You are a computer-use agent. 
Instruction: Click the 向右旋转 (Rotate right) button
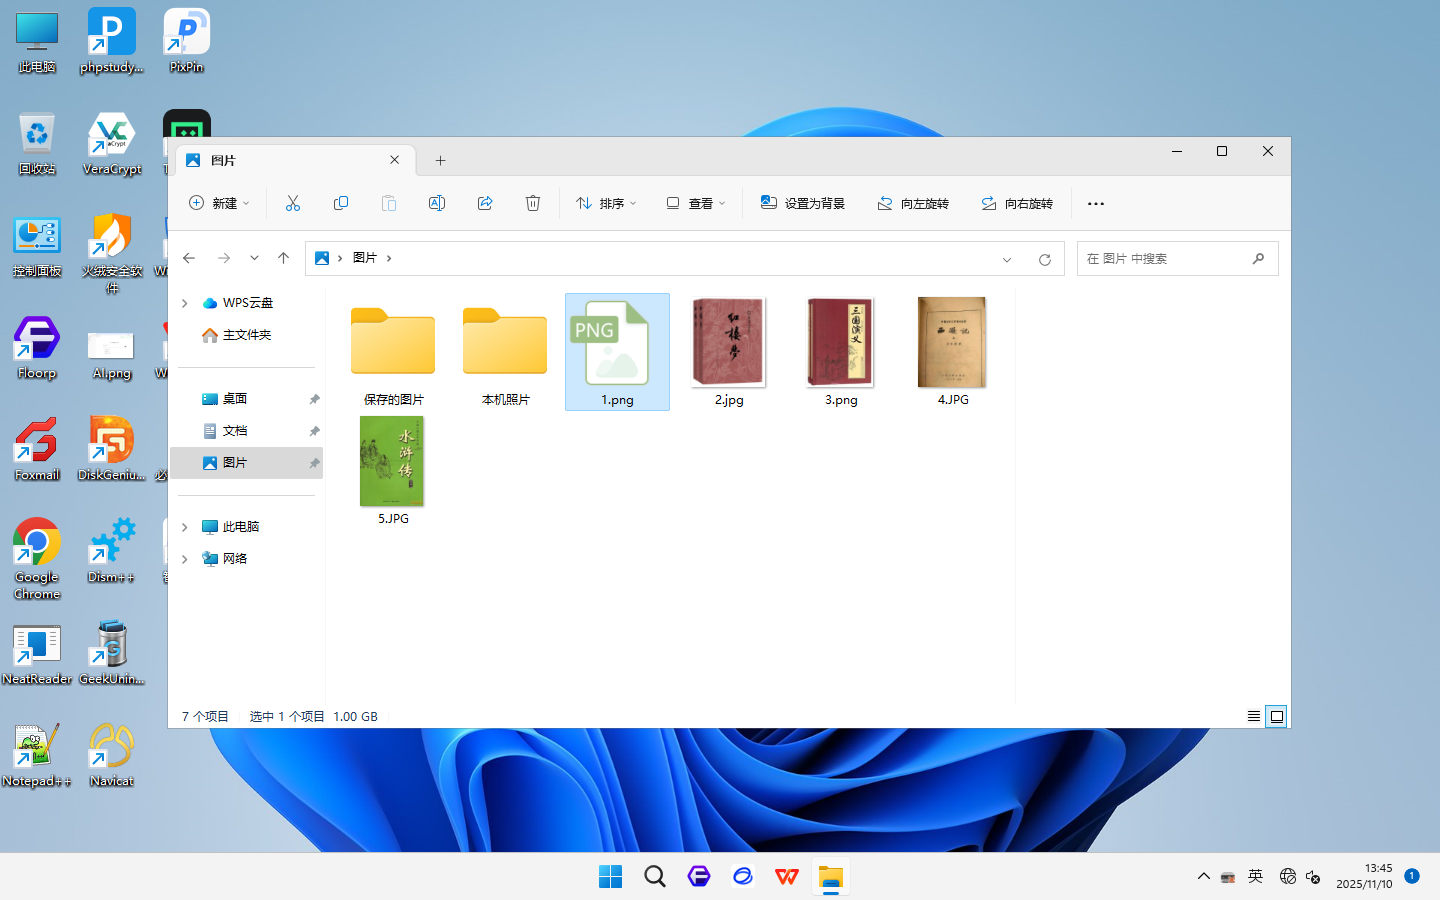[x=1017, y=203]
